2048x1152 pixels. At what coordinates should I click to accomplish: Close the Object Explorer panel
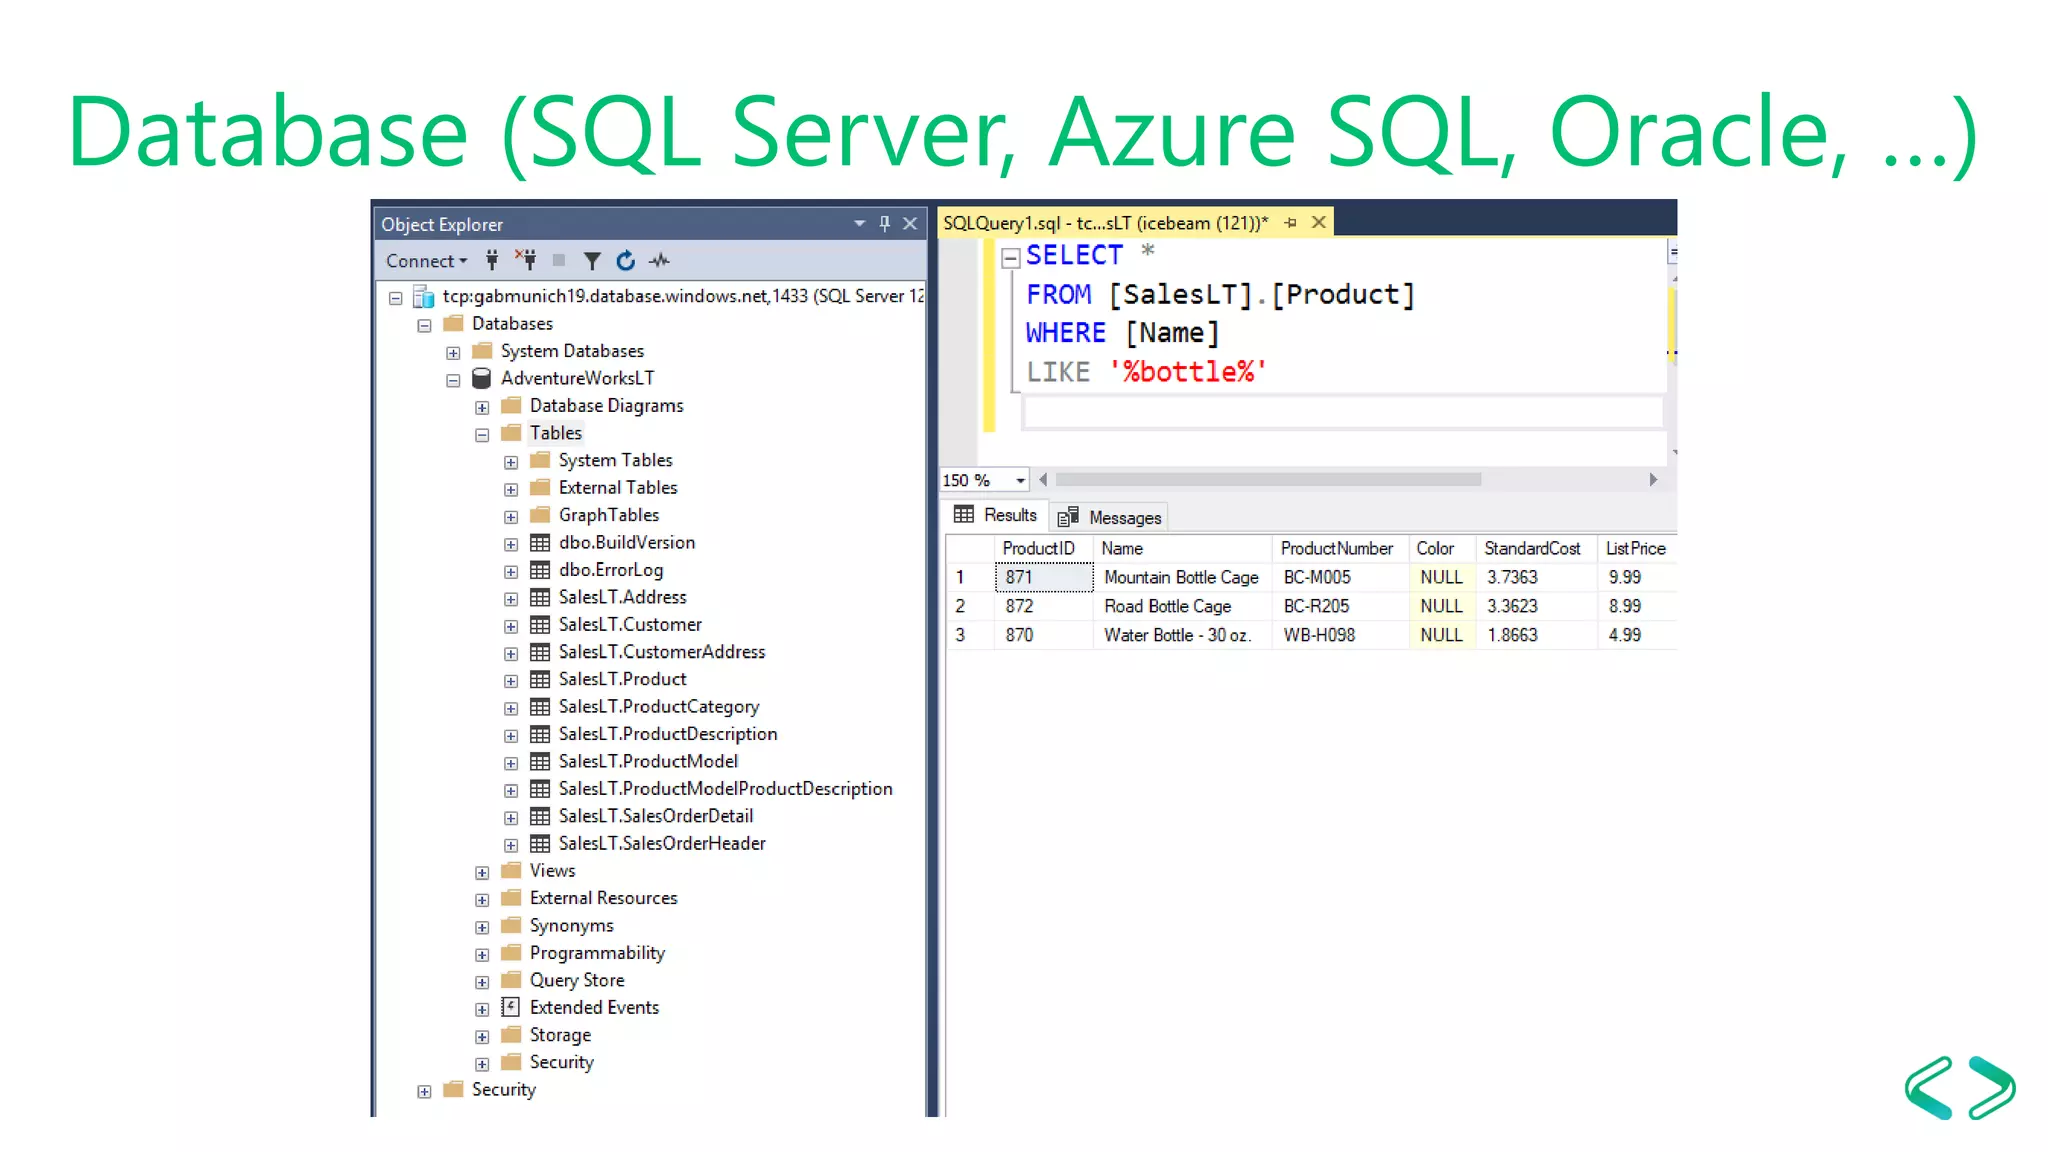[x=910, y=224]
